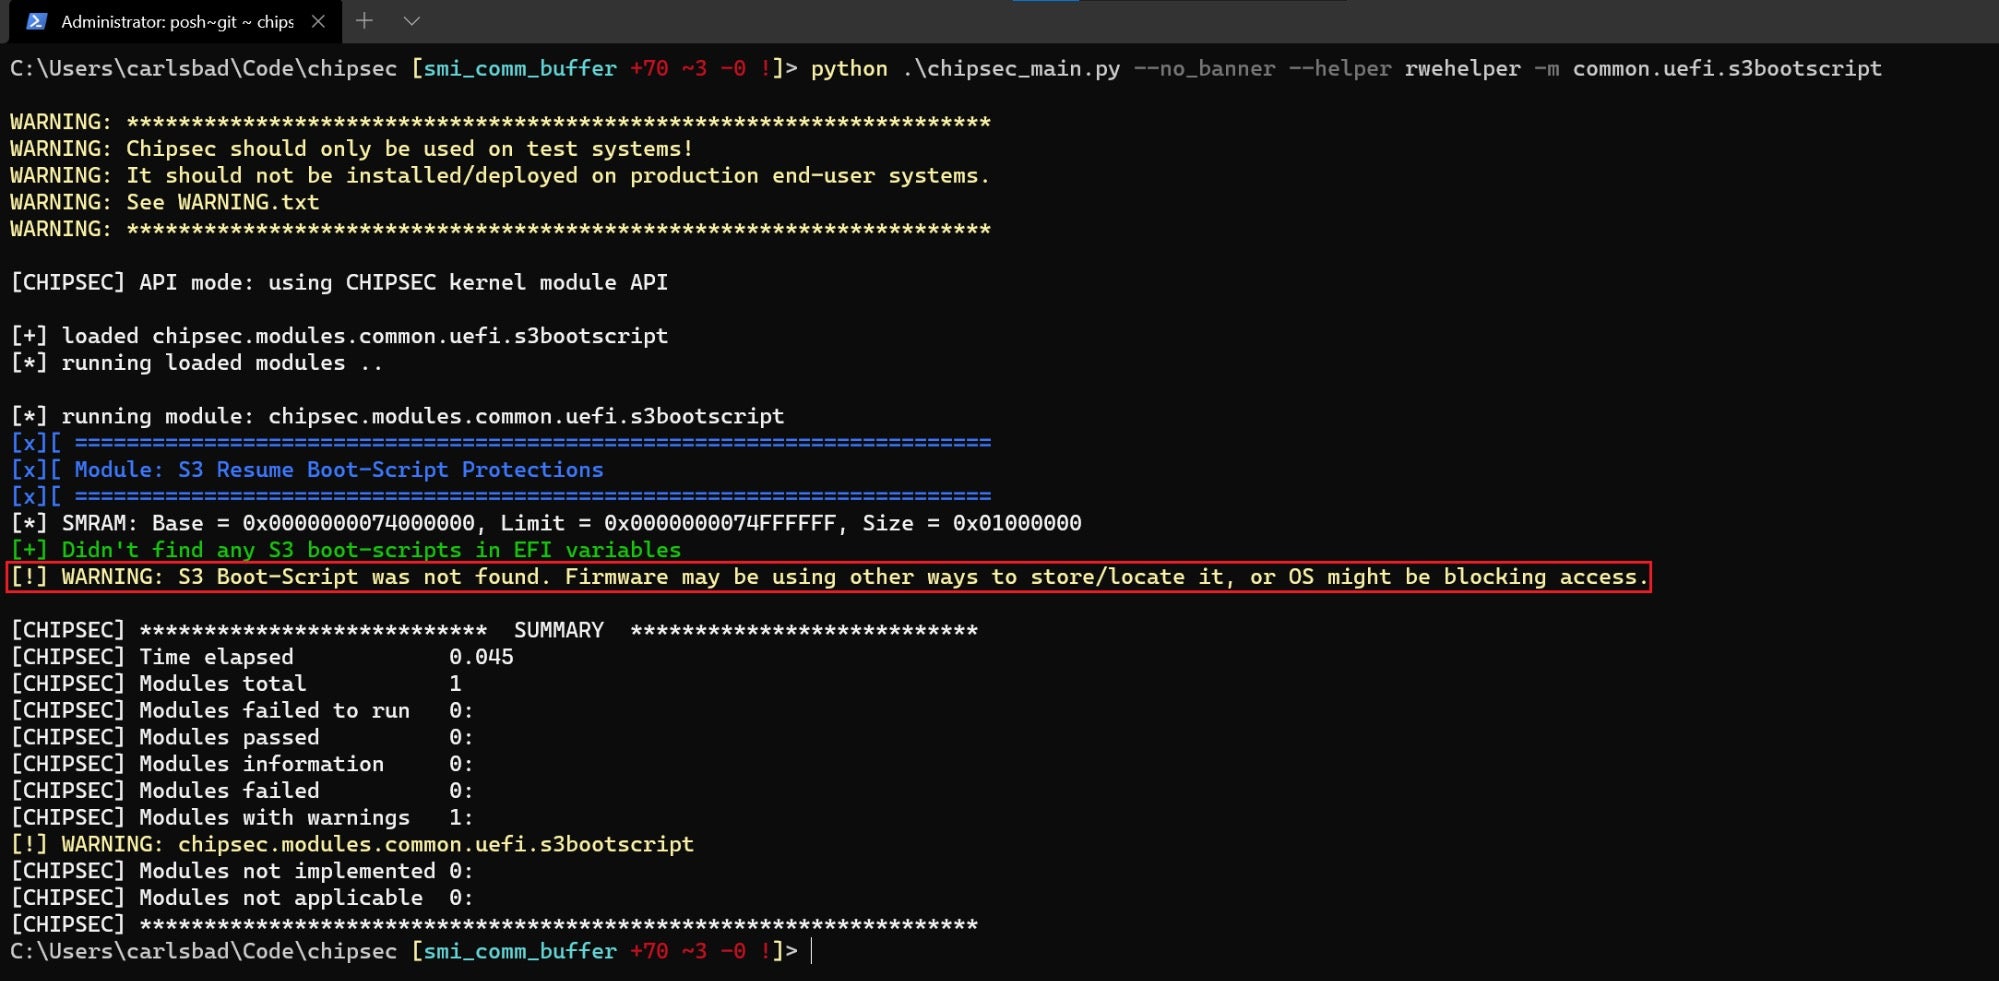1999x981 pixels.
Task: Click the command prompt cursor at bottom
Action: (x=811, y=951)
